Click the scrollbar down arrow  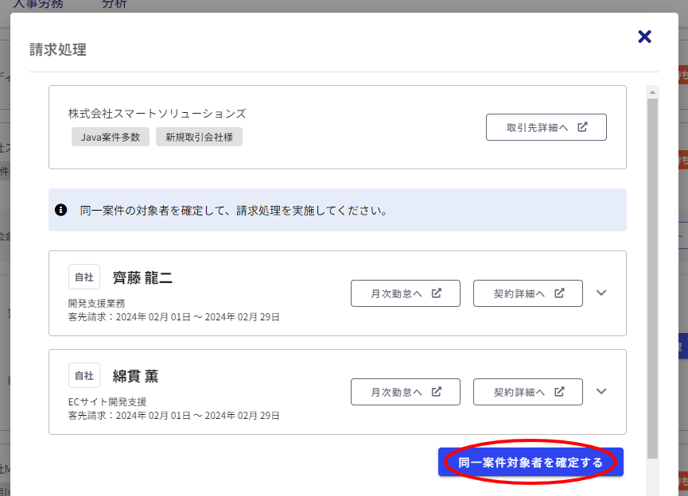(x=653, y=488)
